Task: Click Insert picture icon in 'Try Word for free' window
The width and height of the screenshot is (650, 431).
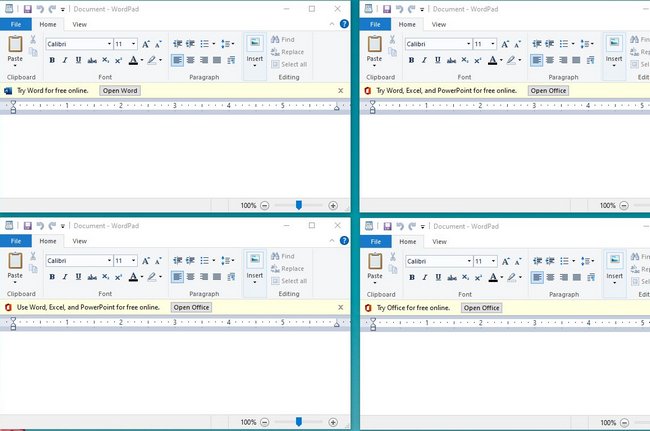Action: pyautogui.click(x=255, y=43)
